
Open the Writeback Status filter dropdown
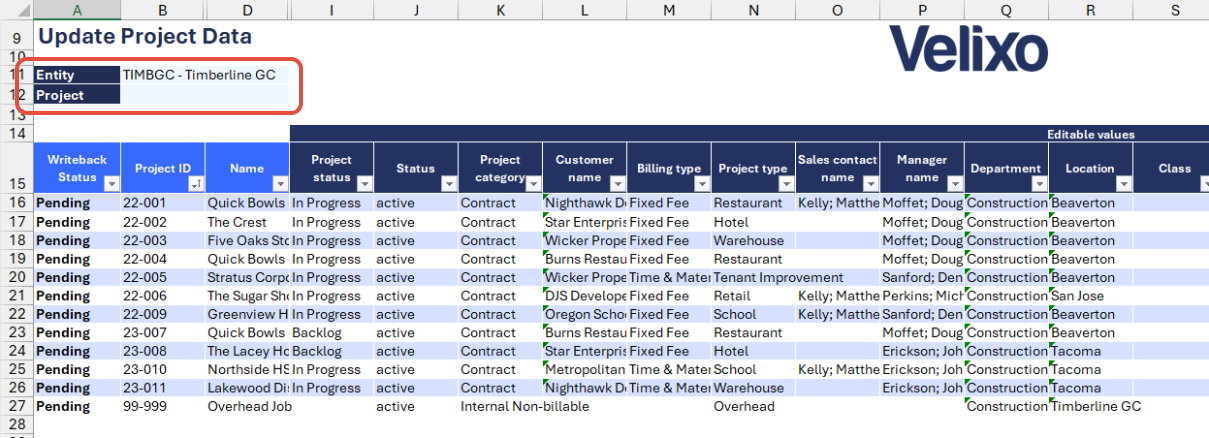111,184
